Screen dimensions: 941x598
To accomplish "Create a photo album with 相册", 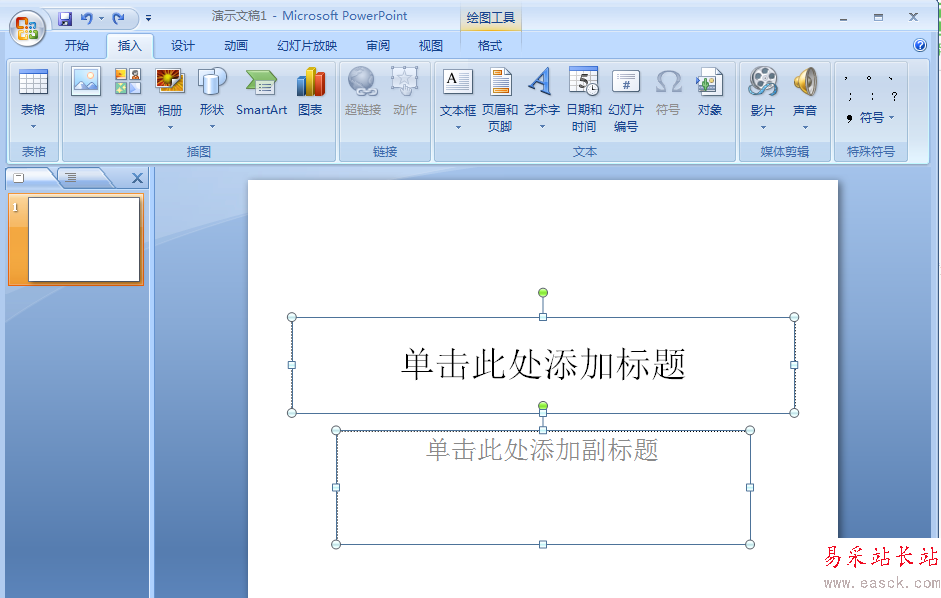I will pos(170,91).
